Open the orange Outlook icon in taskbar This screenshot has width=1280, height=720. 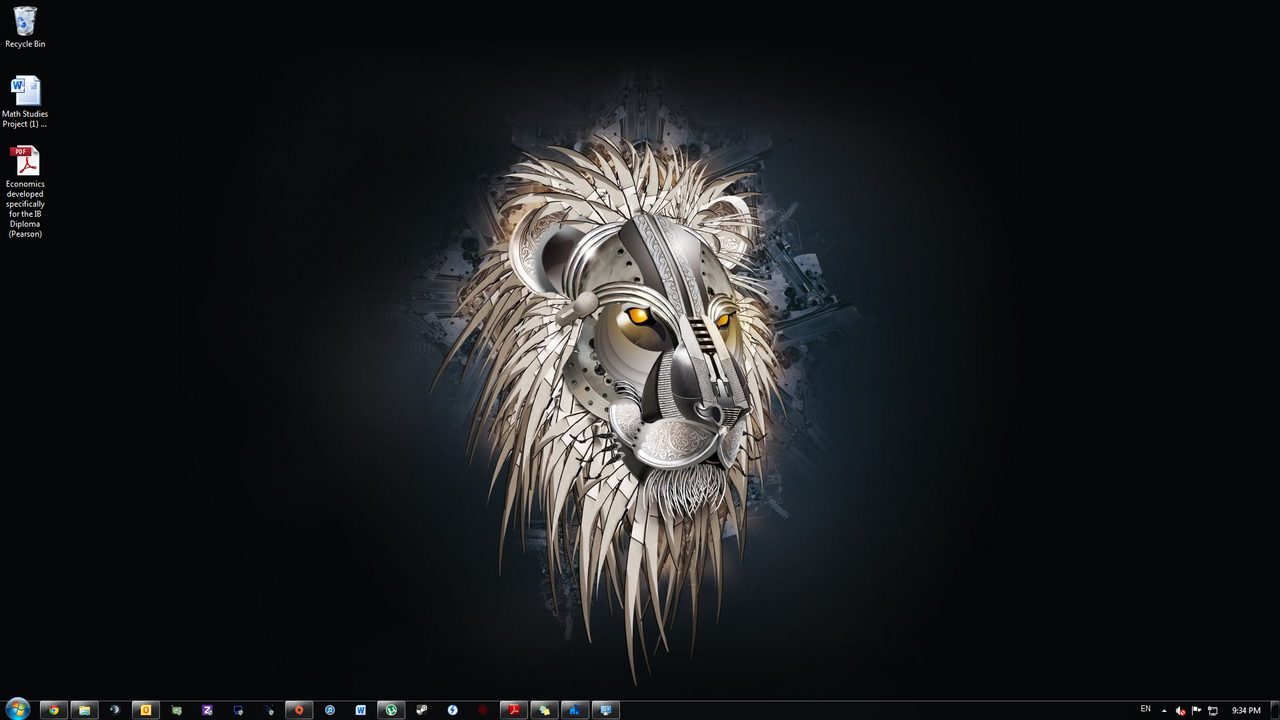146,710
